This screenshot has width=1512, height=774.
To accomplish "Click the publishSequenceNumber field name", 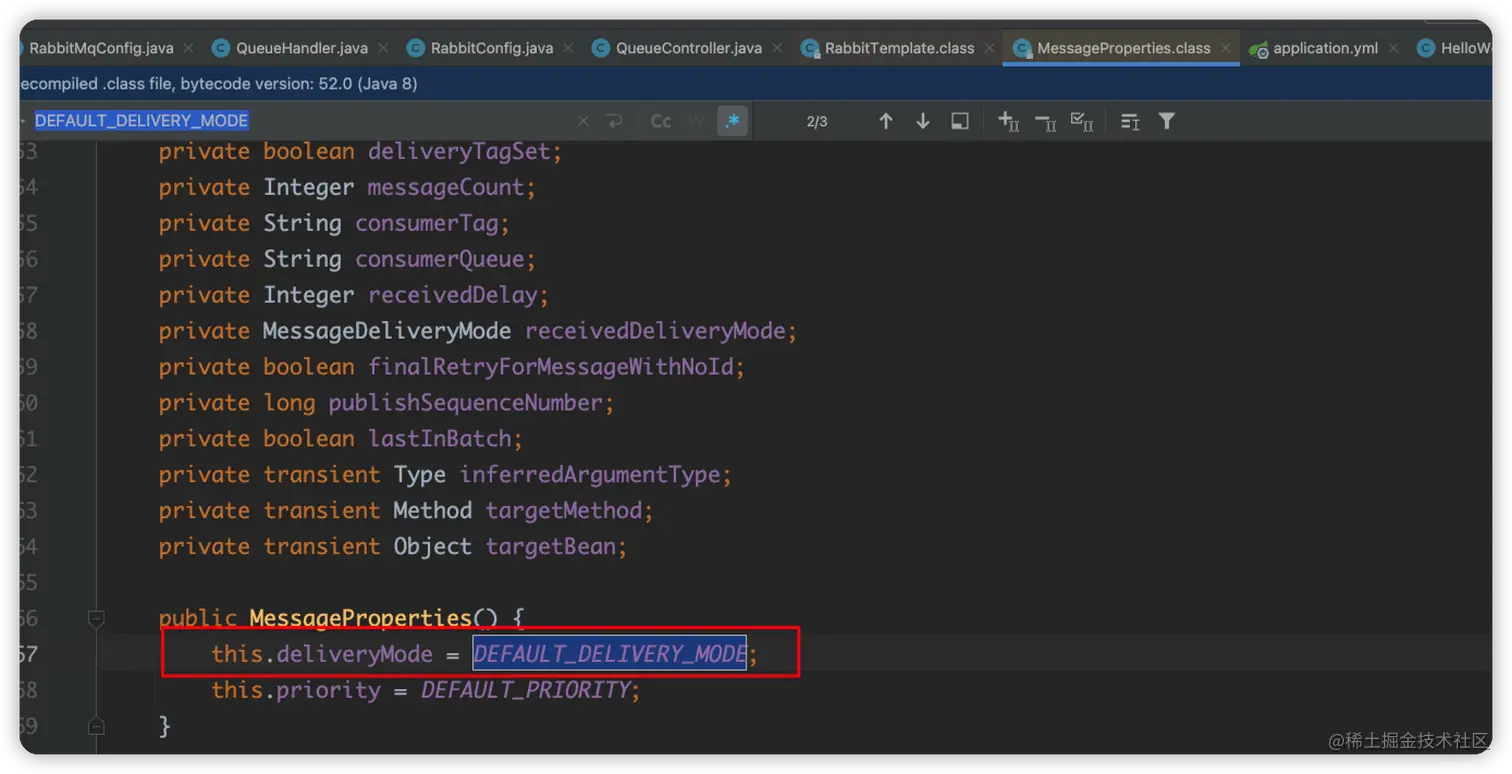I will click(466, 403).
